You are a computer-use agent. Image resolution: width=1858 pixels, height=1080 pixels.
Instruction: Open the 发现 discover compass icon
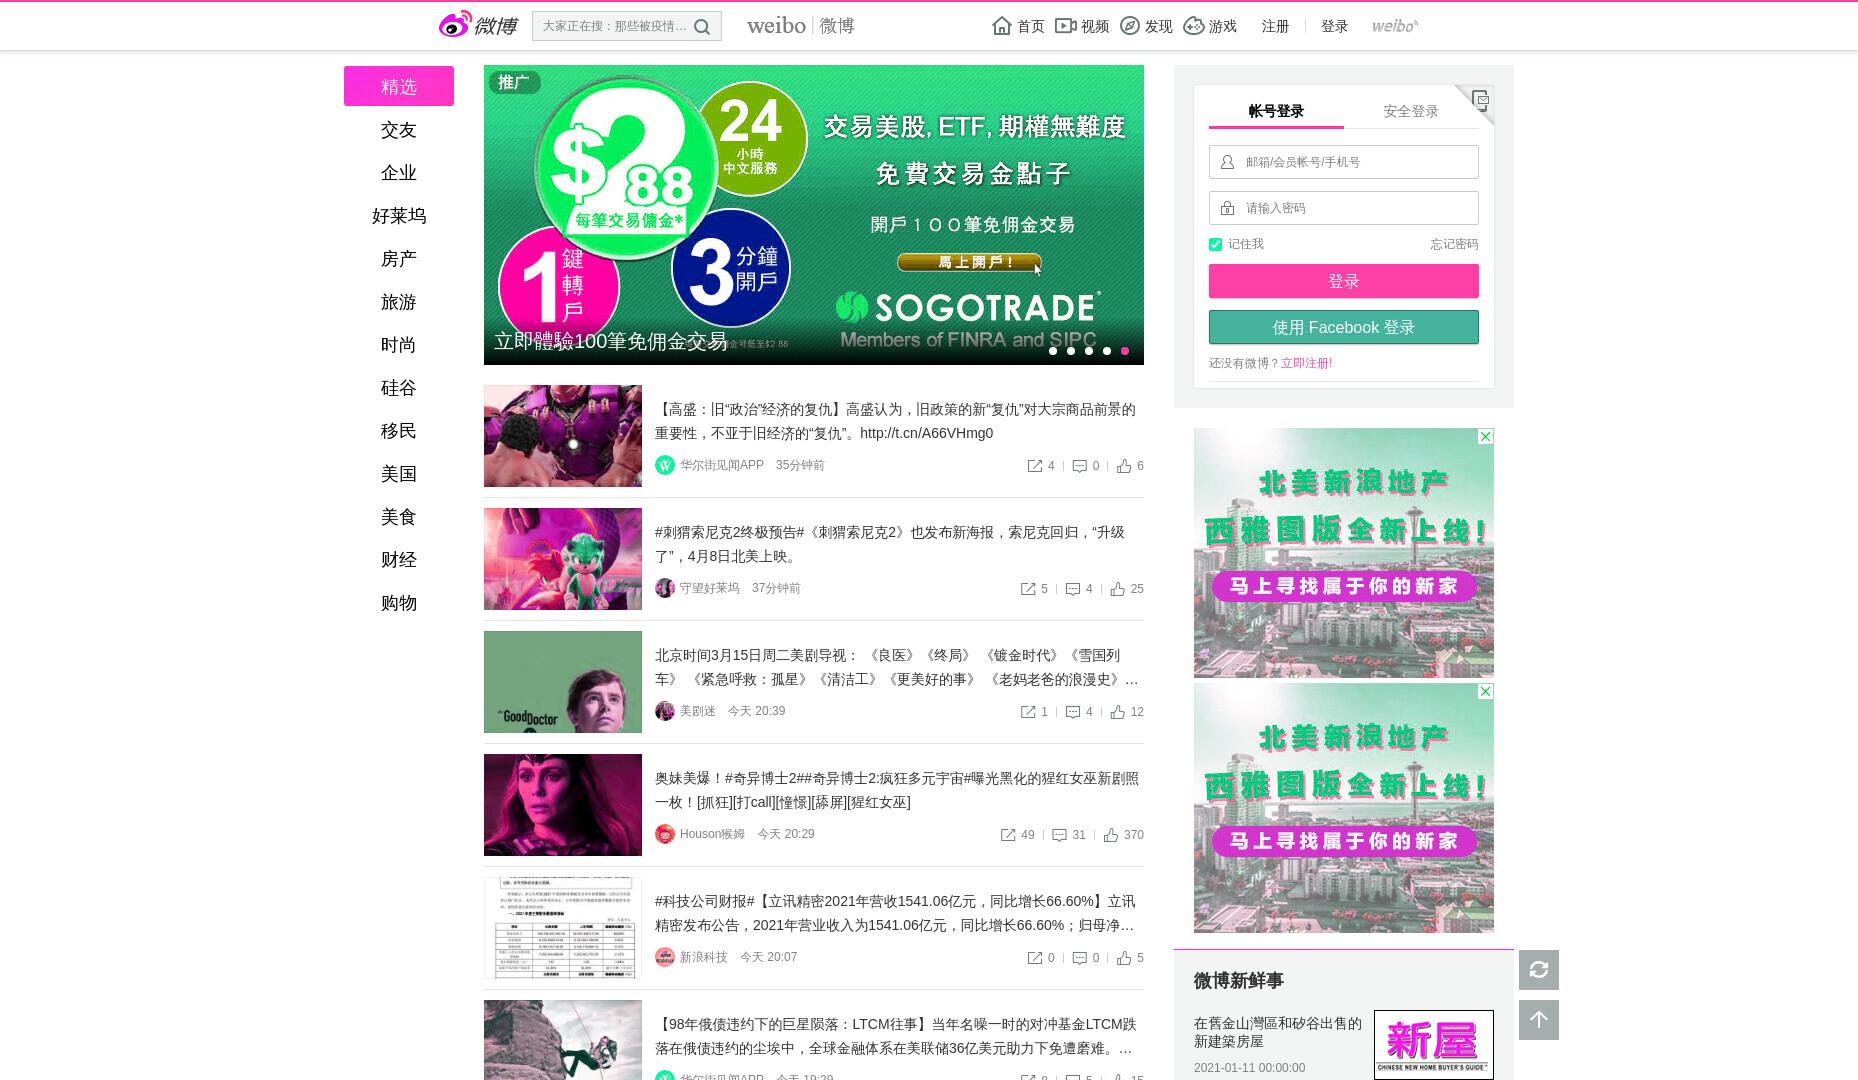pyautogui.click(x=1129, y=26)
